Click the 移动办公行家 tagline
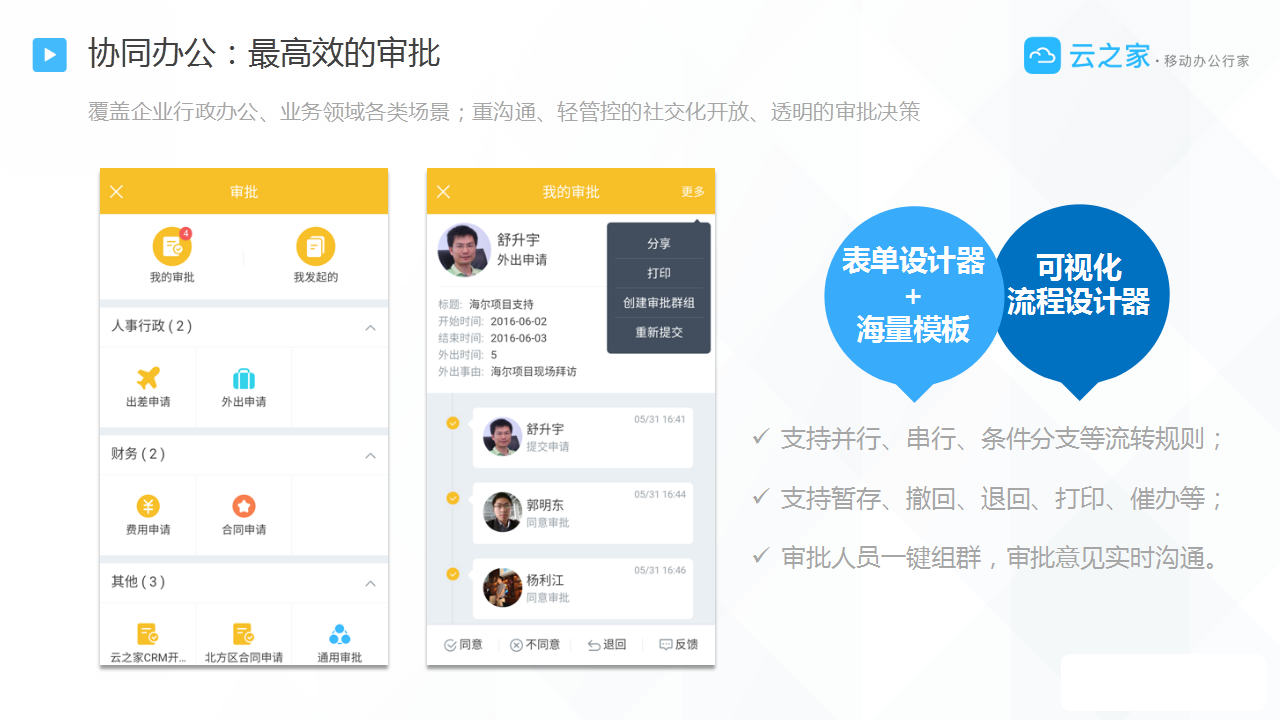1280x720 pixels. (x=1207, y=61)
